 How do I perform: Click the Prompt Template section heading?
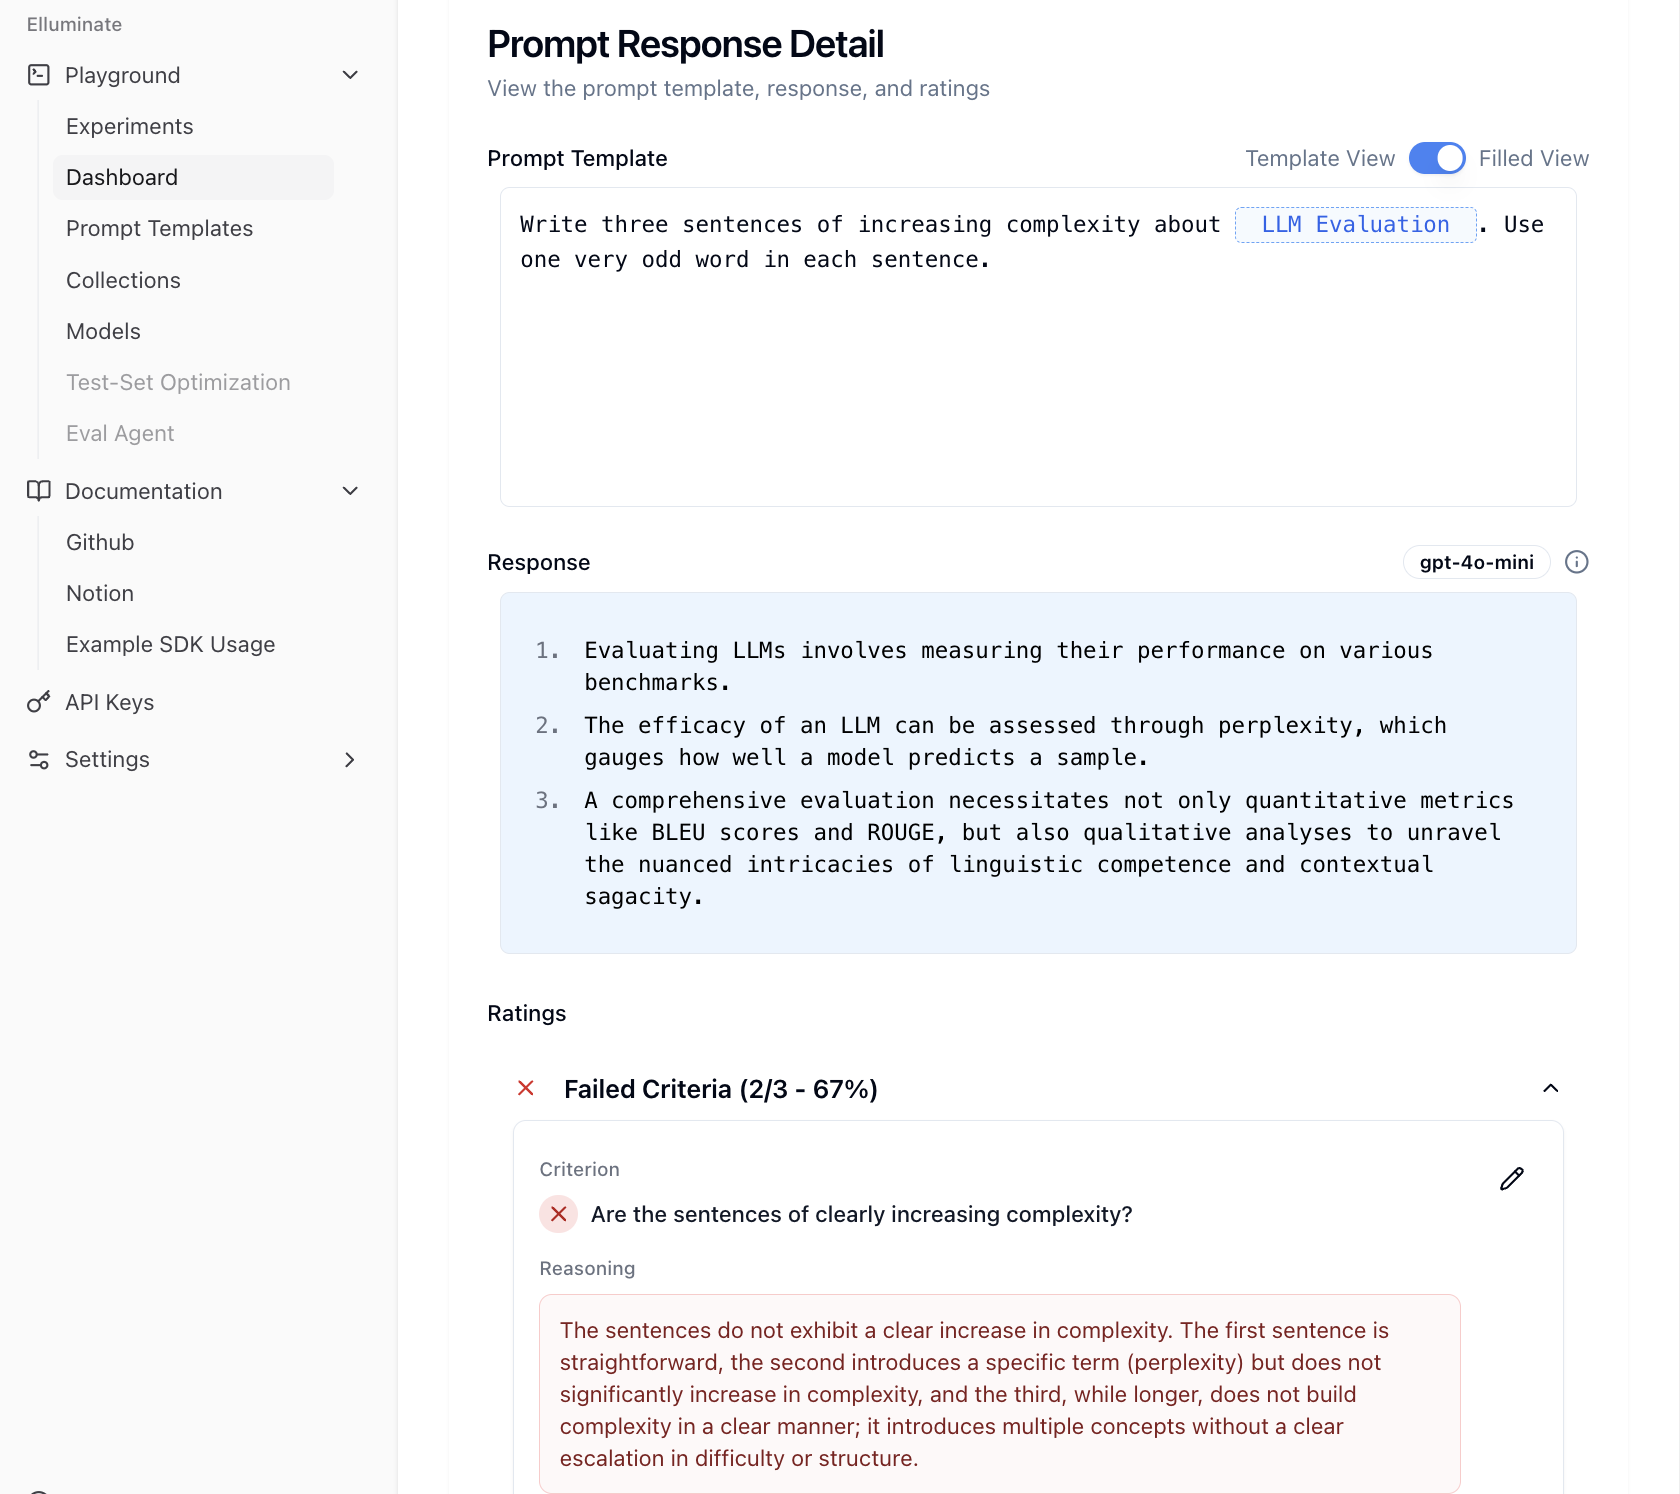(x=578, y=158)
